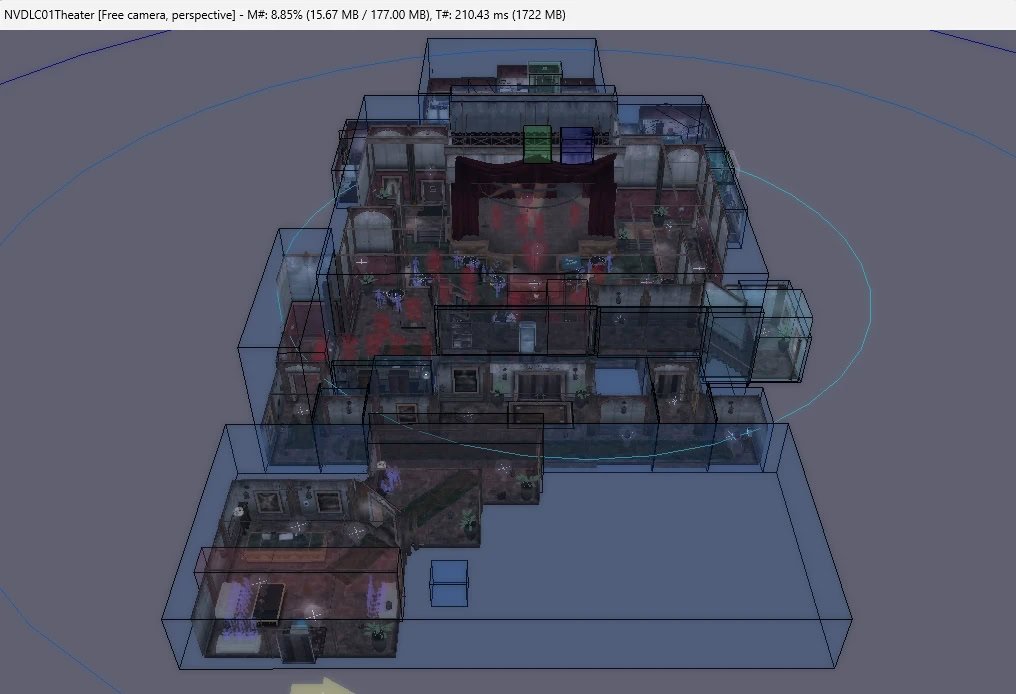Select the left framed painting on the bedroom wall
The image size is (1016, 694).
tap(268, 502)
